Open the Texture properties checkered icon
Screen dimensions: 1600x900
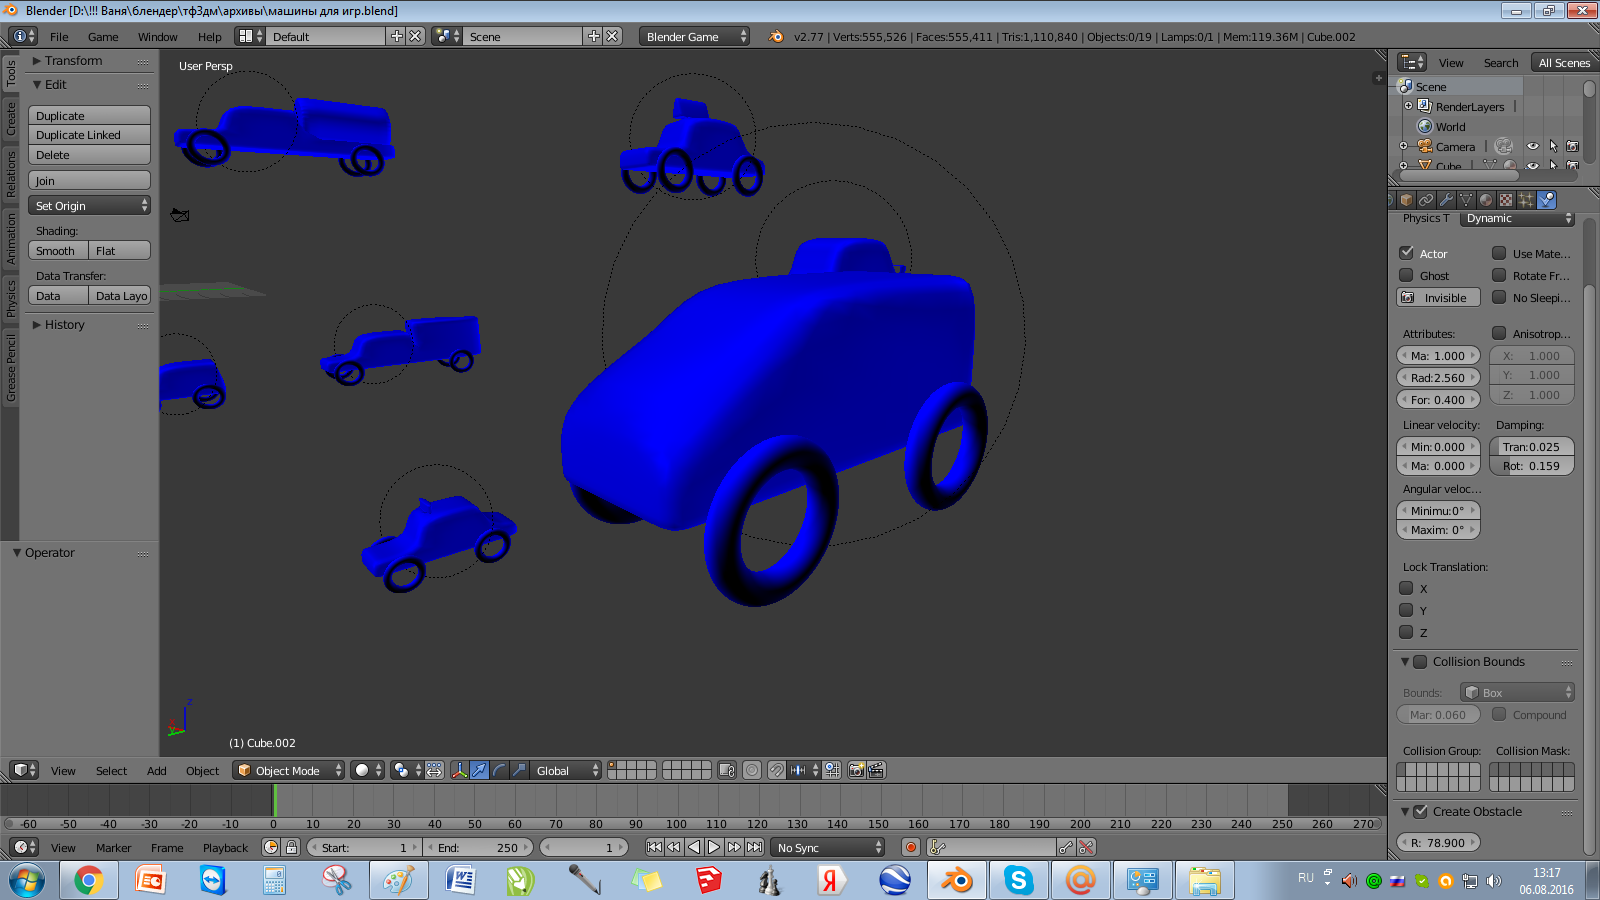coord(1506,200)
